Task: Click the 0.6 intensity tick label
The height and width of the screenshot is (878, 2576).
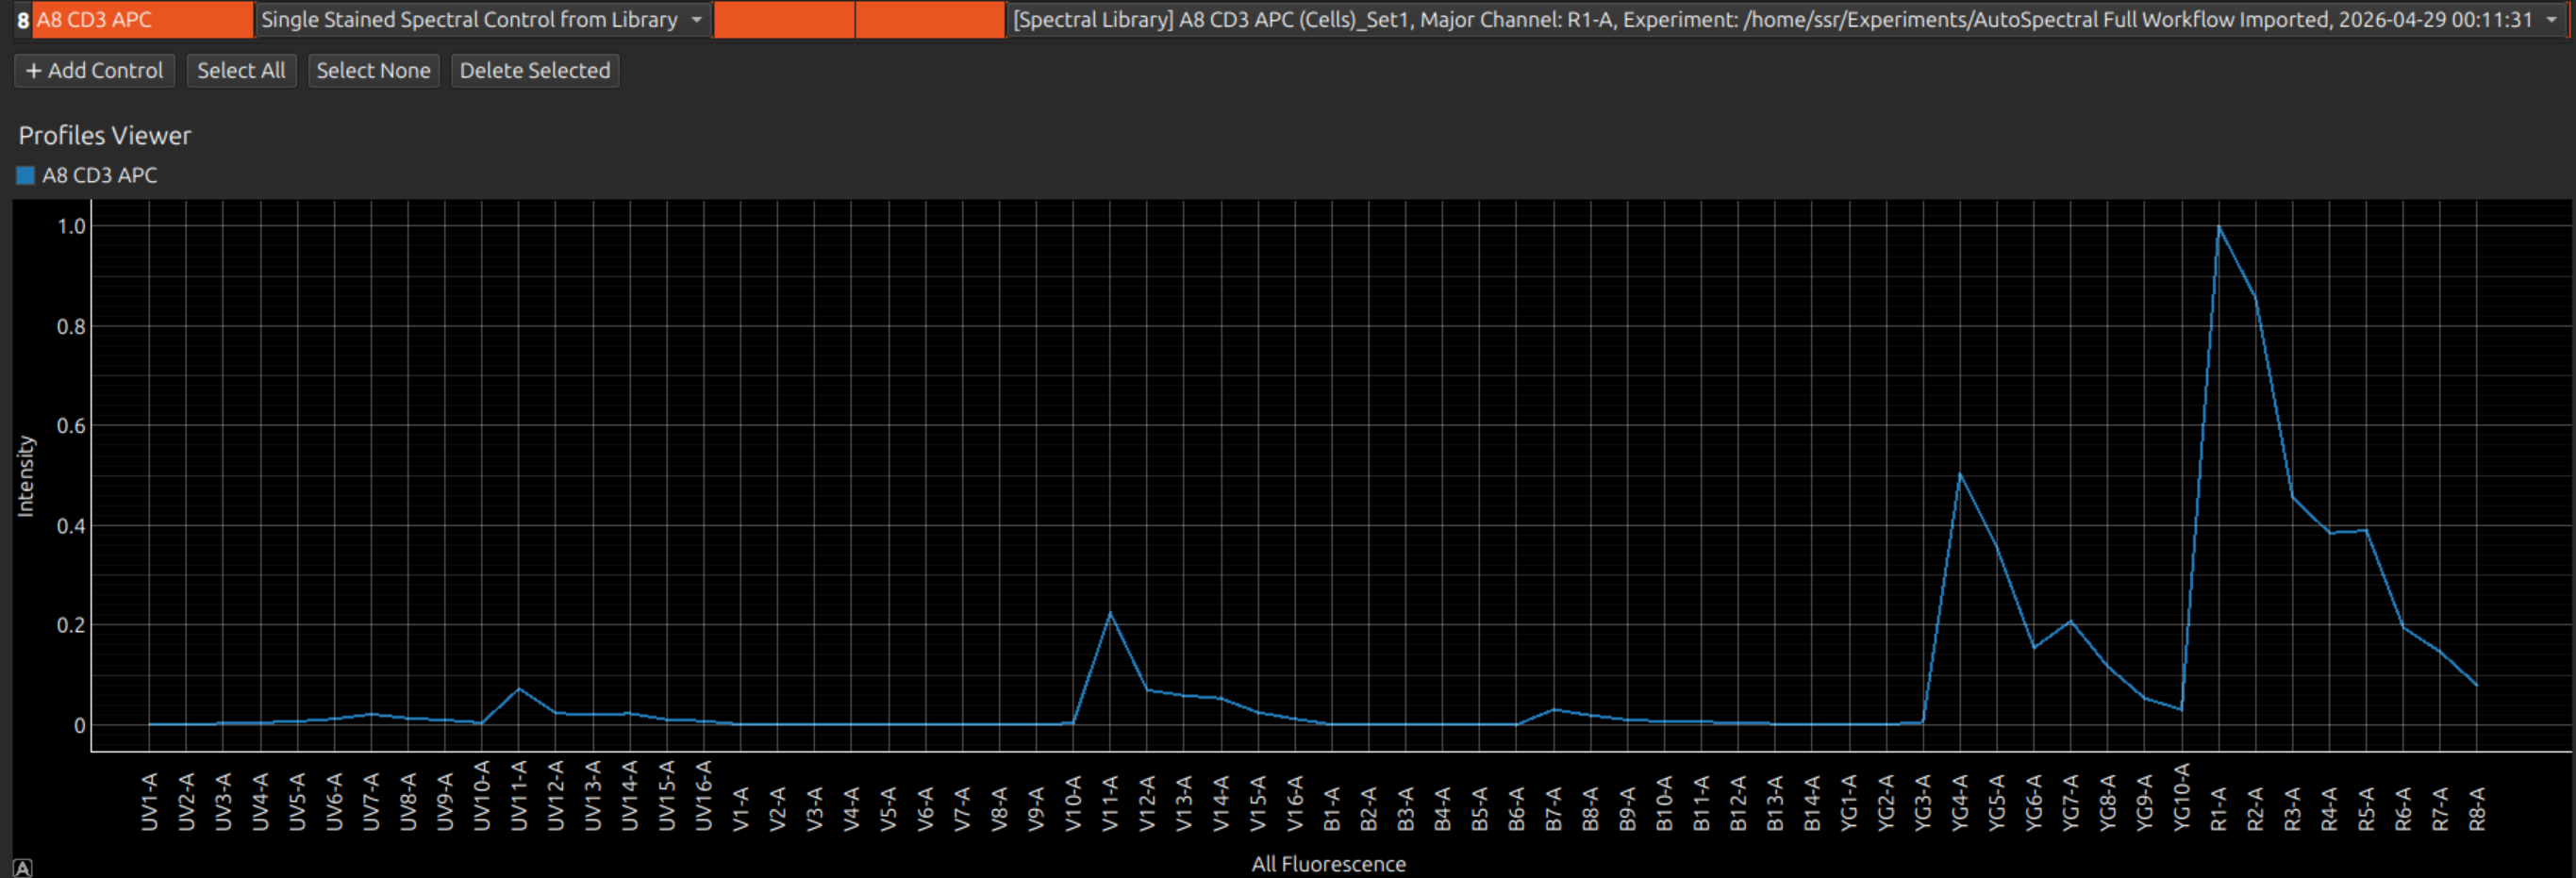Action: tap(71, 426)
